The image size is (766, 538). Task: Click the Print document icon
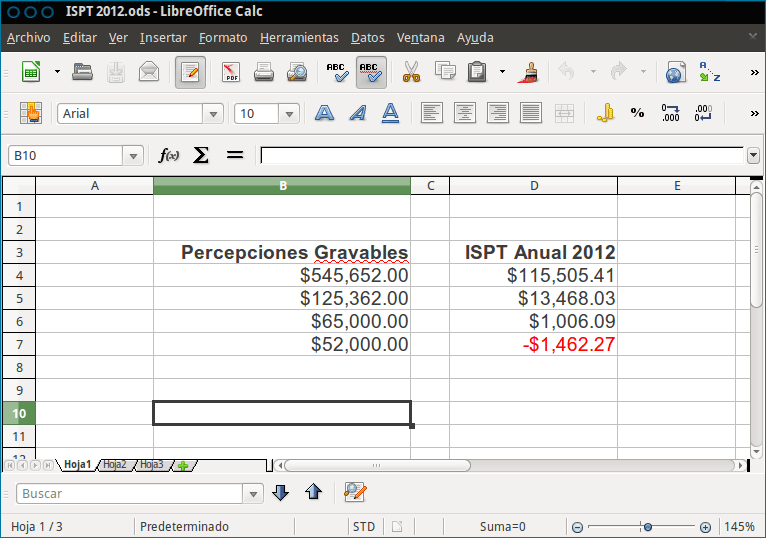[264, 72]
